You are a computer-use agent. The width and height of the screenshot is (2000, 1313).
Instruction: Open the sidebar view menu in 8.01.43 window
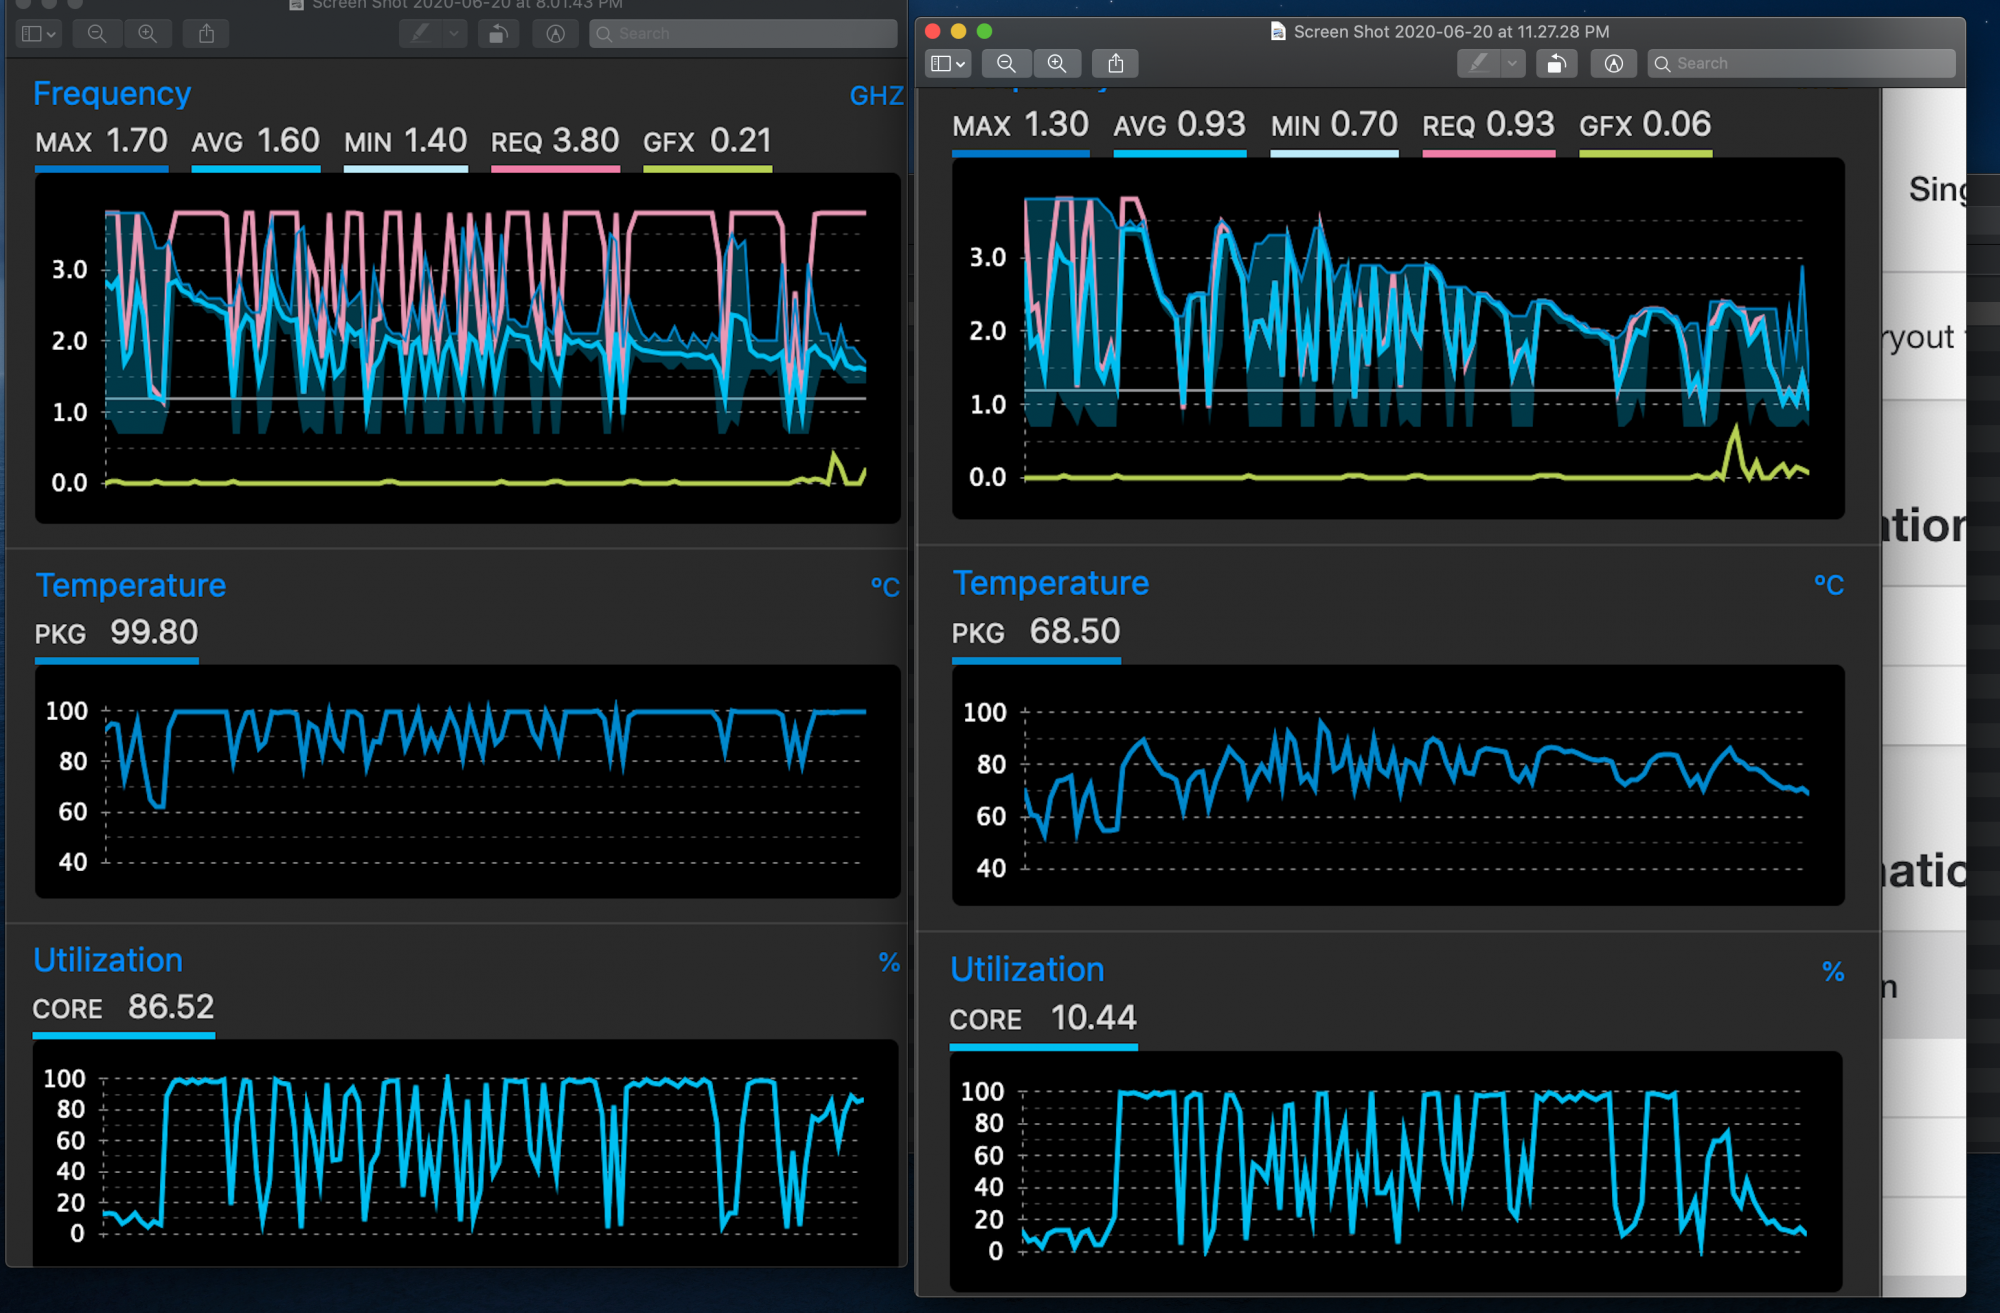tap(37, 33)
